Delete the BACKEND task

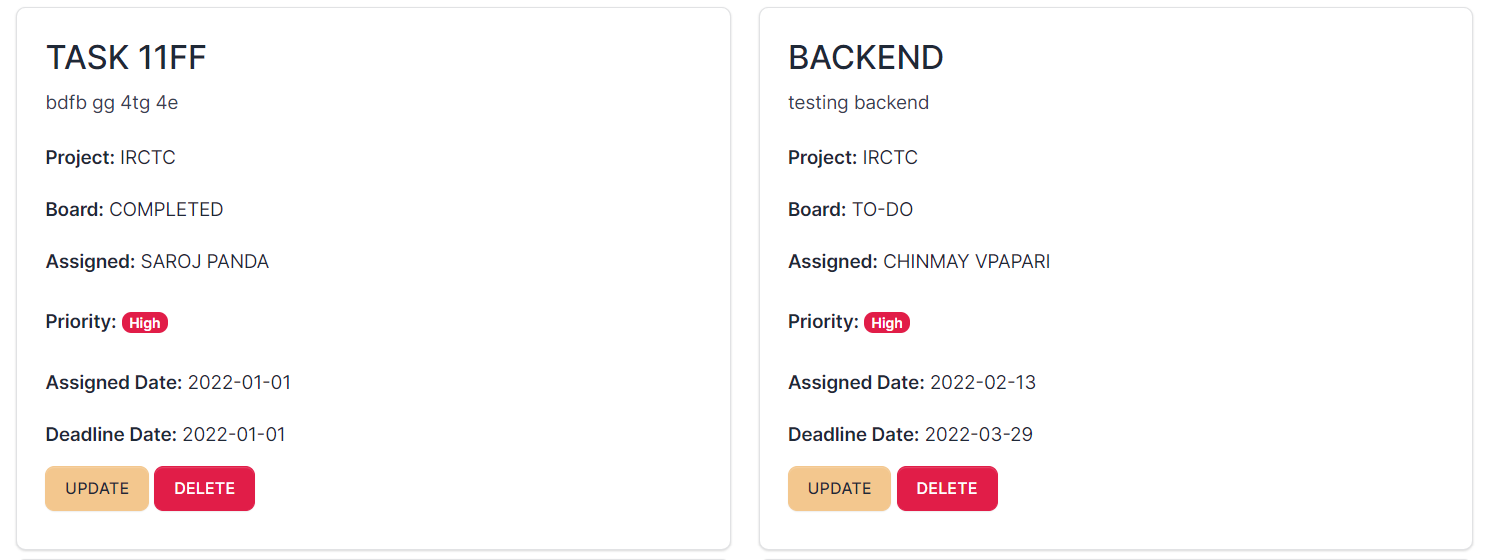point(947,488)
